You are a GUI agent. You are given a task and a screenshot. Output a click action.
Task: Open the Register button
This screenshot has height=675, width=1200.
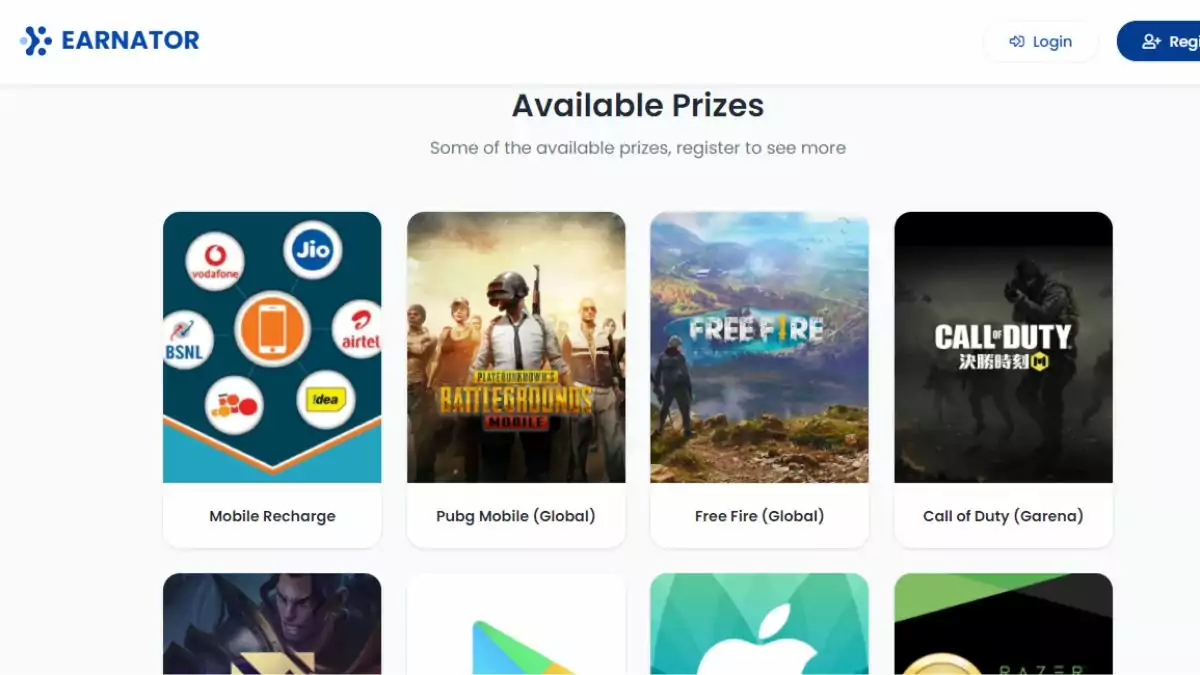pyautogui.click(x=1160, y=42)
